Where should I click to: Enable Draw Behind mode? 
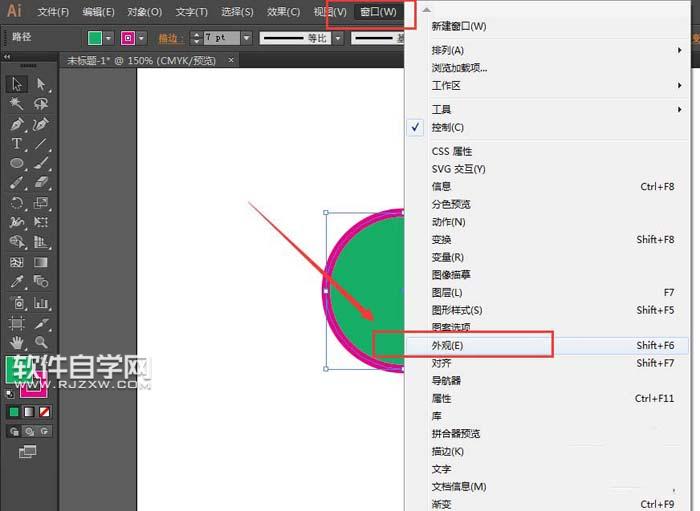[29, 431]
